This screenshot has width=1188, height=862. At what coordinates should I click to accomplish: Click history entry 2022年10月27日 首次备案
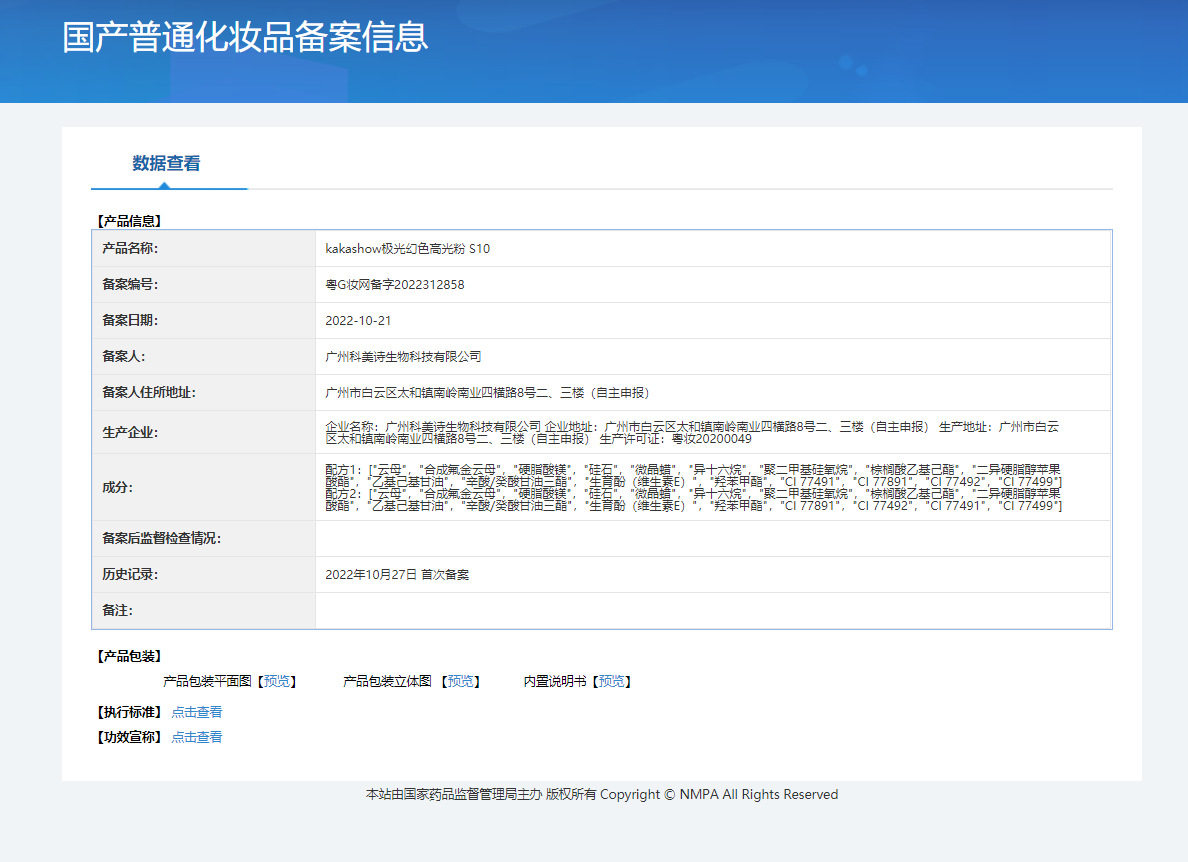click(397, 575)
